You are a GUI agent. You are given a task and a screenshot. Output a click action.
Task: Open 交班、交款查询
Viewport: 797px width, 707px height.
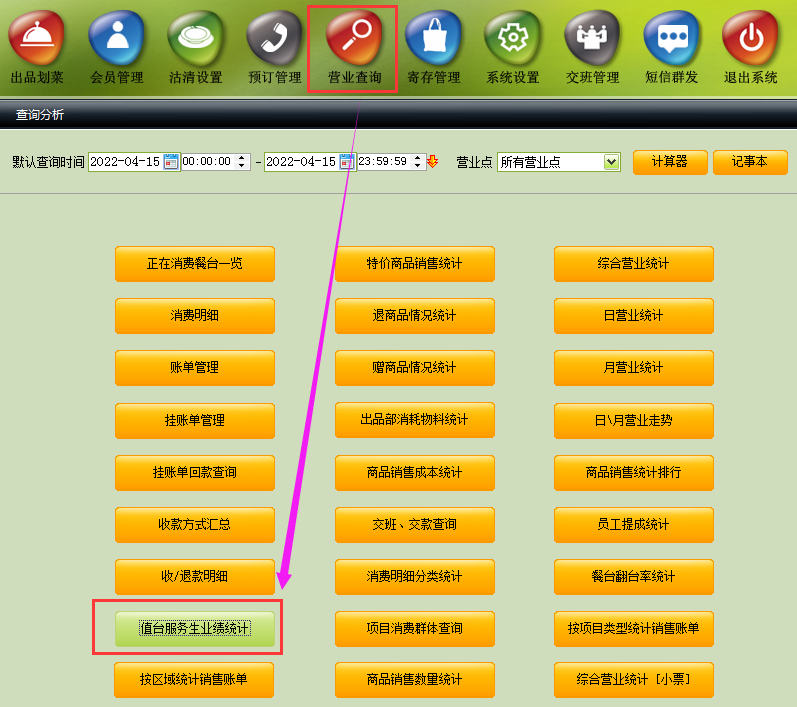415,525
